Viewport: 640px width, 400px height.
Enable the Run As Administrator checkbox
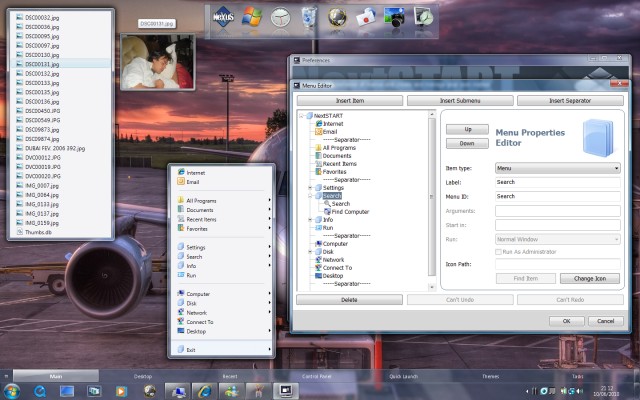coord(500,251)
